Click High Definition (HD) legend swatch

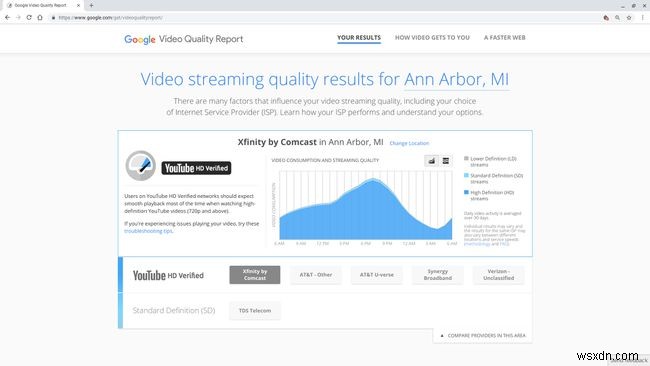pos(466,192)
